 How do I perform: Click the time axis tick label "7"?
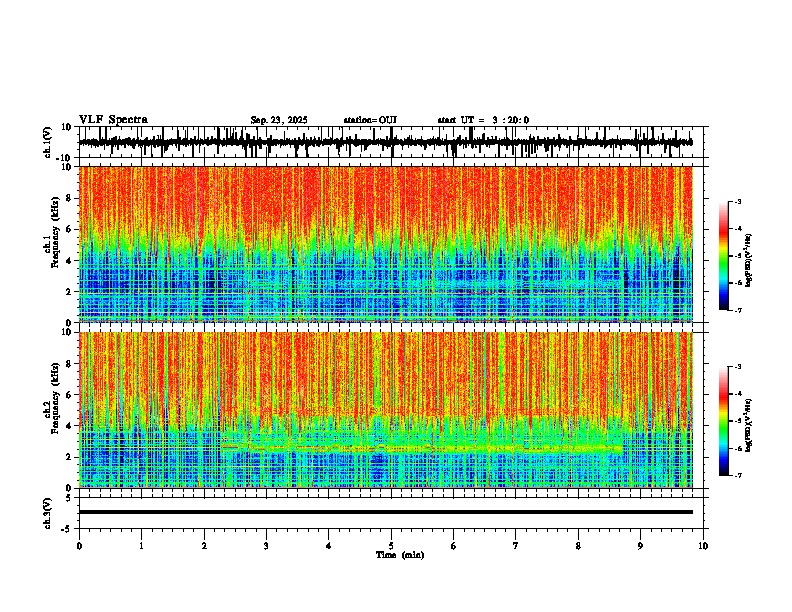pos(516,546)
